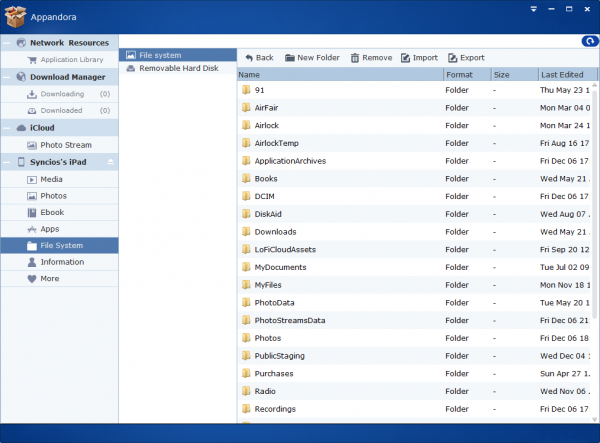Click the Export toolbar button

(466, 58)
